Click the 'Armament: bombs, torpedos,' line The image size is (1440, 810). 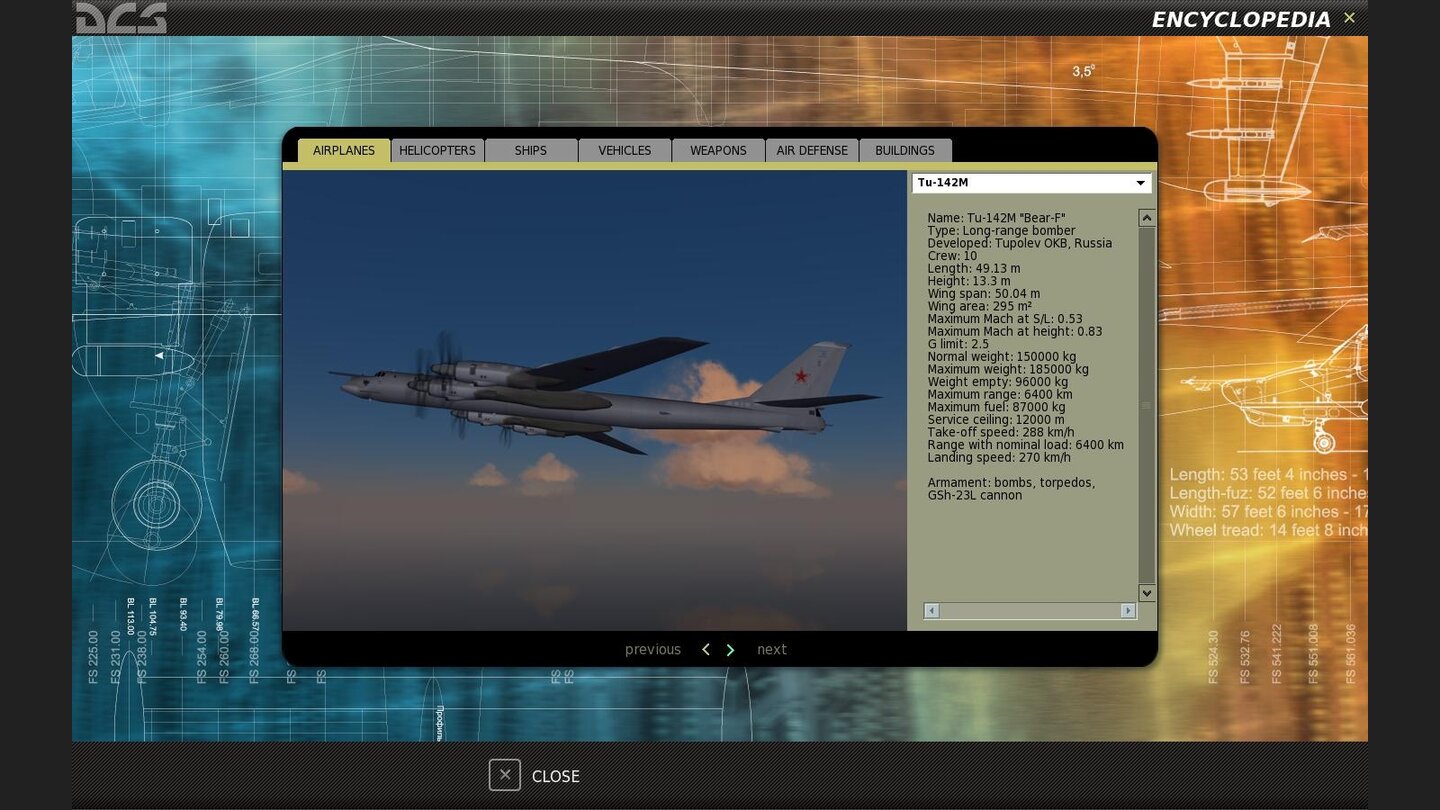1011,483
